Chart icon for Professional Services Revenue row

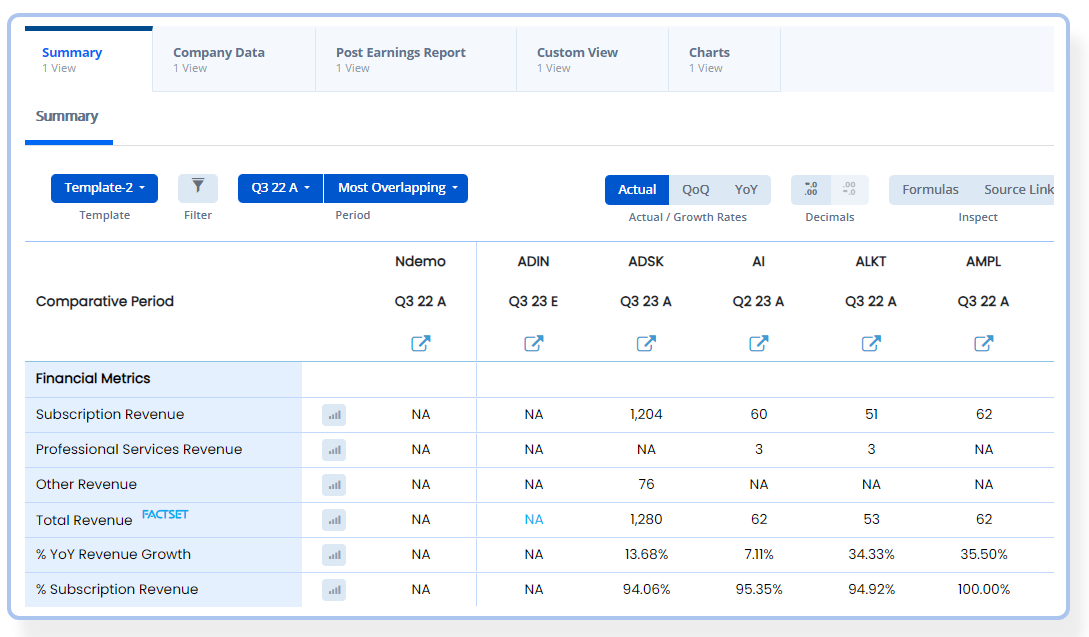click(334, 450)
